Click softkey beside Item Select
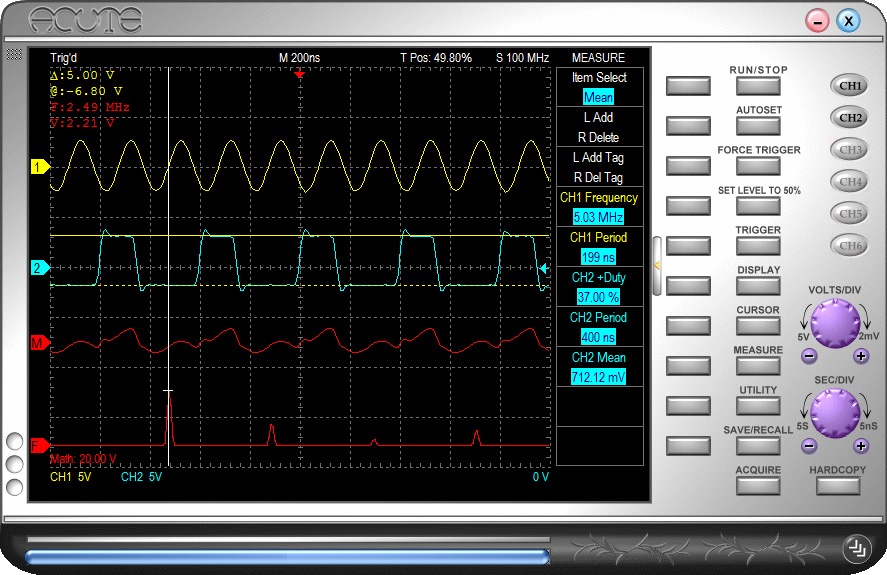Image resolution: width=887 pixels, height=575 pixels. click(x=688, y=86)
